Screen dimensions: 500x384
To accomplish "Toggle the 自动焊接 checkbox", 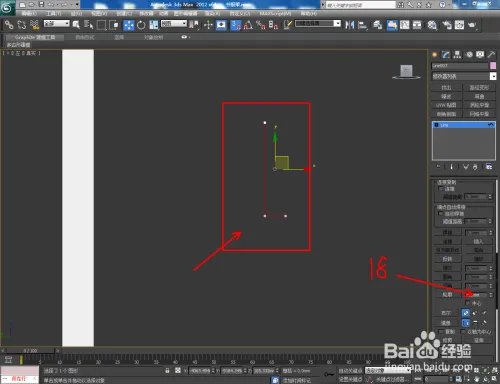I will click(x=441, y=213).
